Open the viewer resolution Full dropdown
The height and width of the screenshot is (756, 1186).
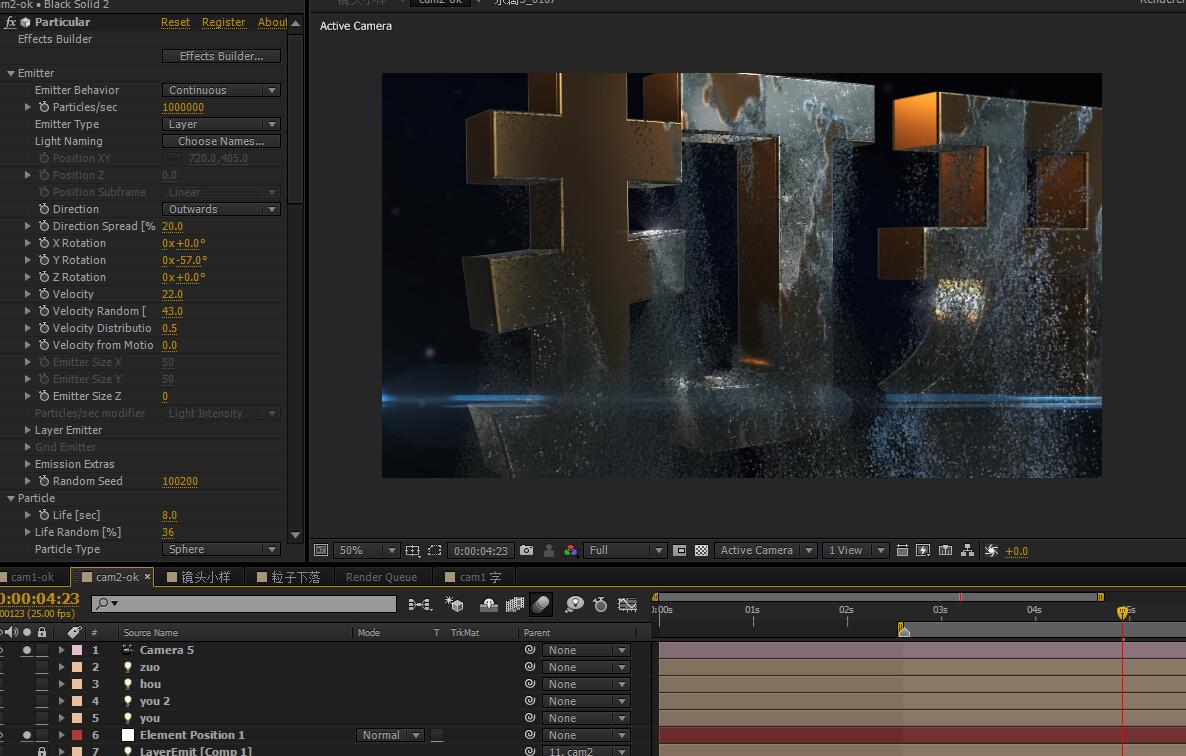coord(626,550)
